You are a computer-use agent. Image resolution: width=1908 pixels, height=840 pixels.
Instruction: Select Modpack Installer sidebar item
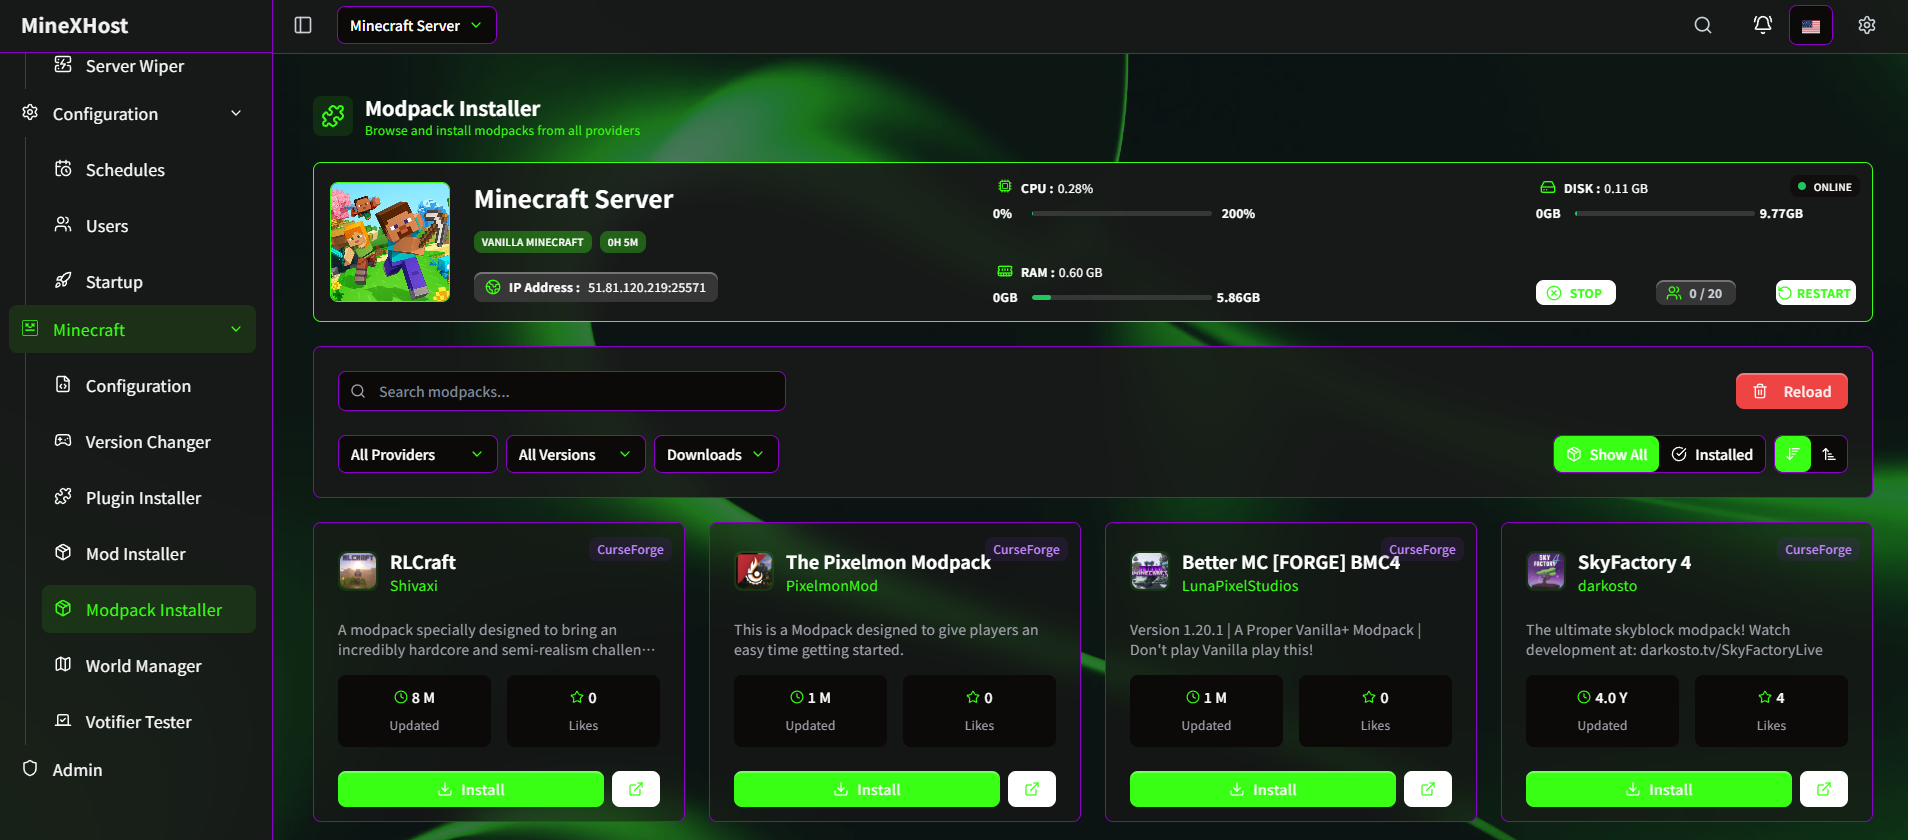[x=149, y=610]
